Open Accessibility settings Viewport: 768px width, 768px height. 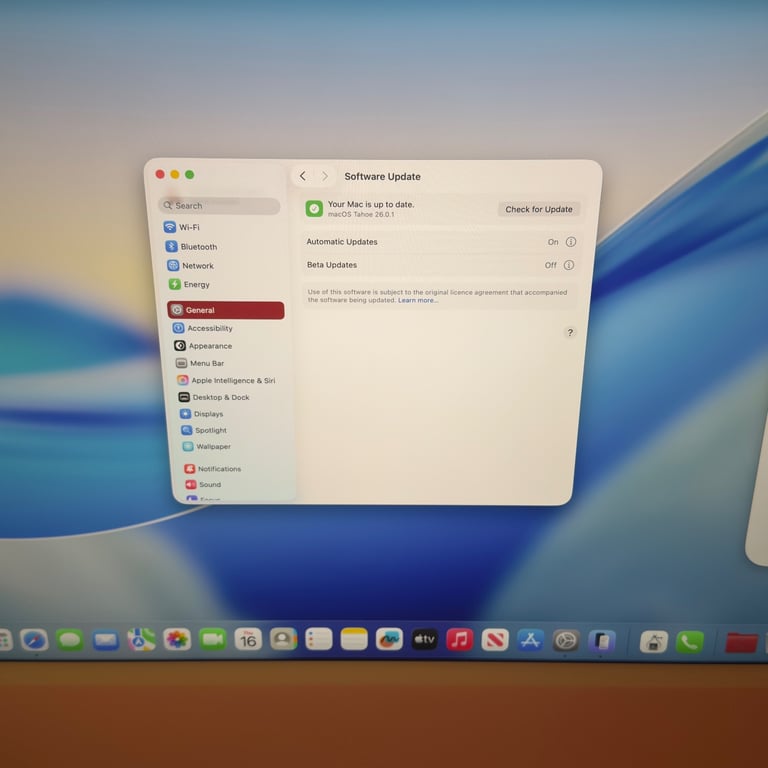[202, 328]
